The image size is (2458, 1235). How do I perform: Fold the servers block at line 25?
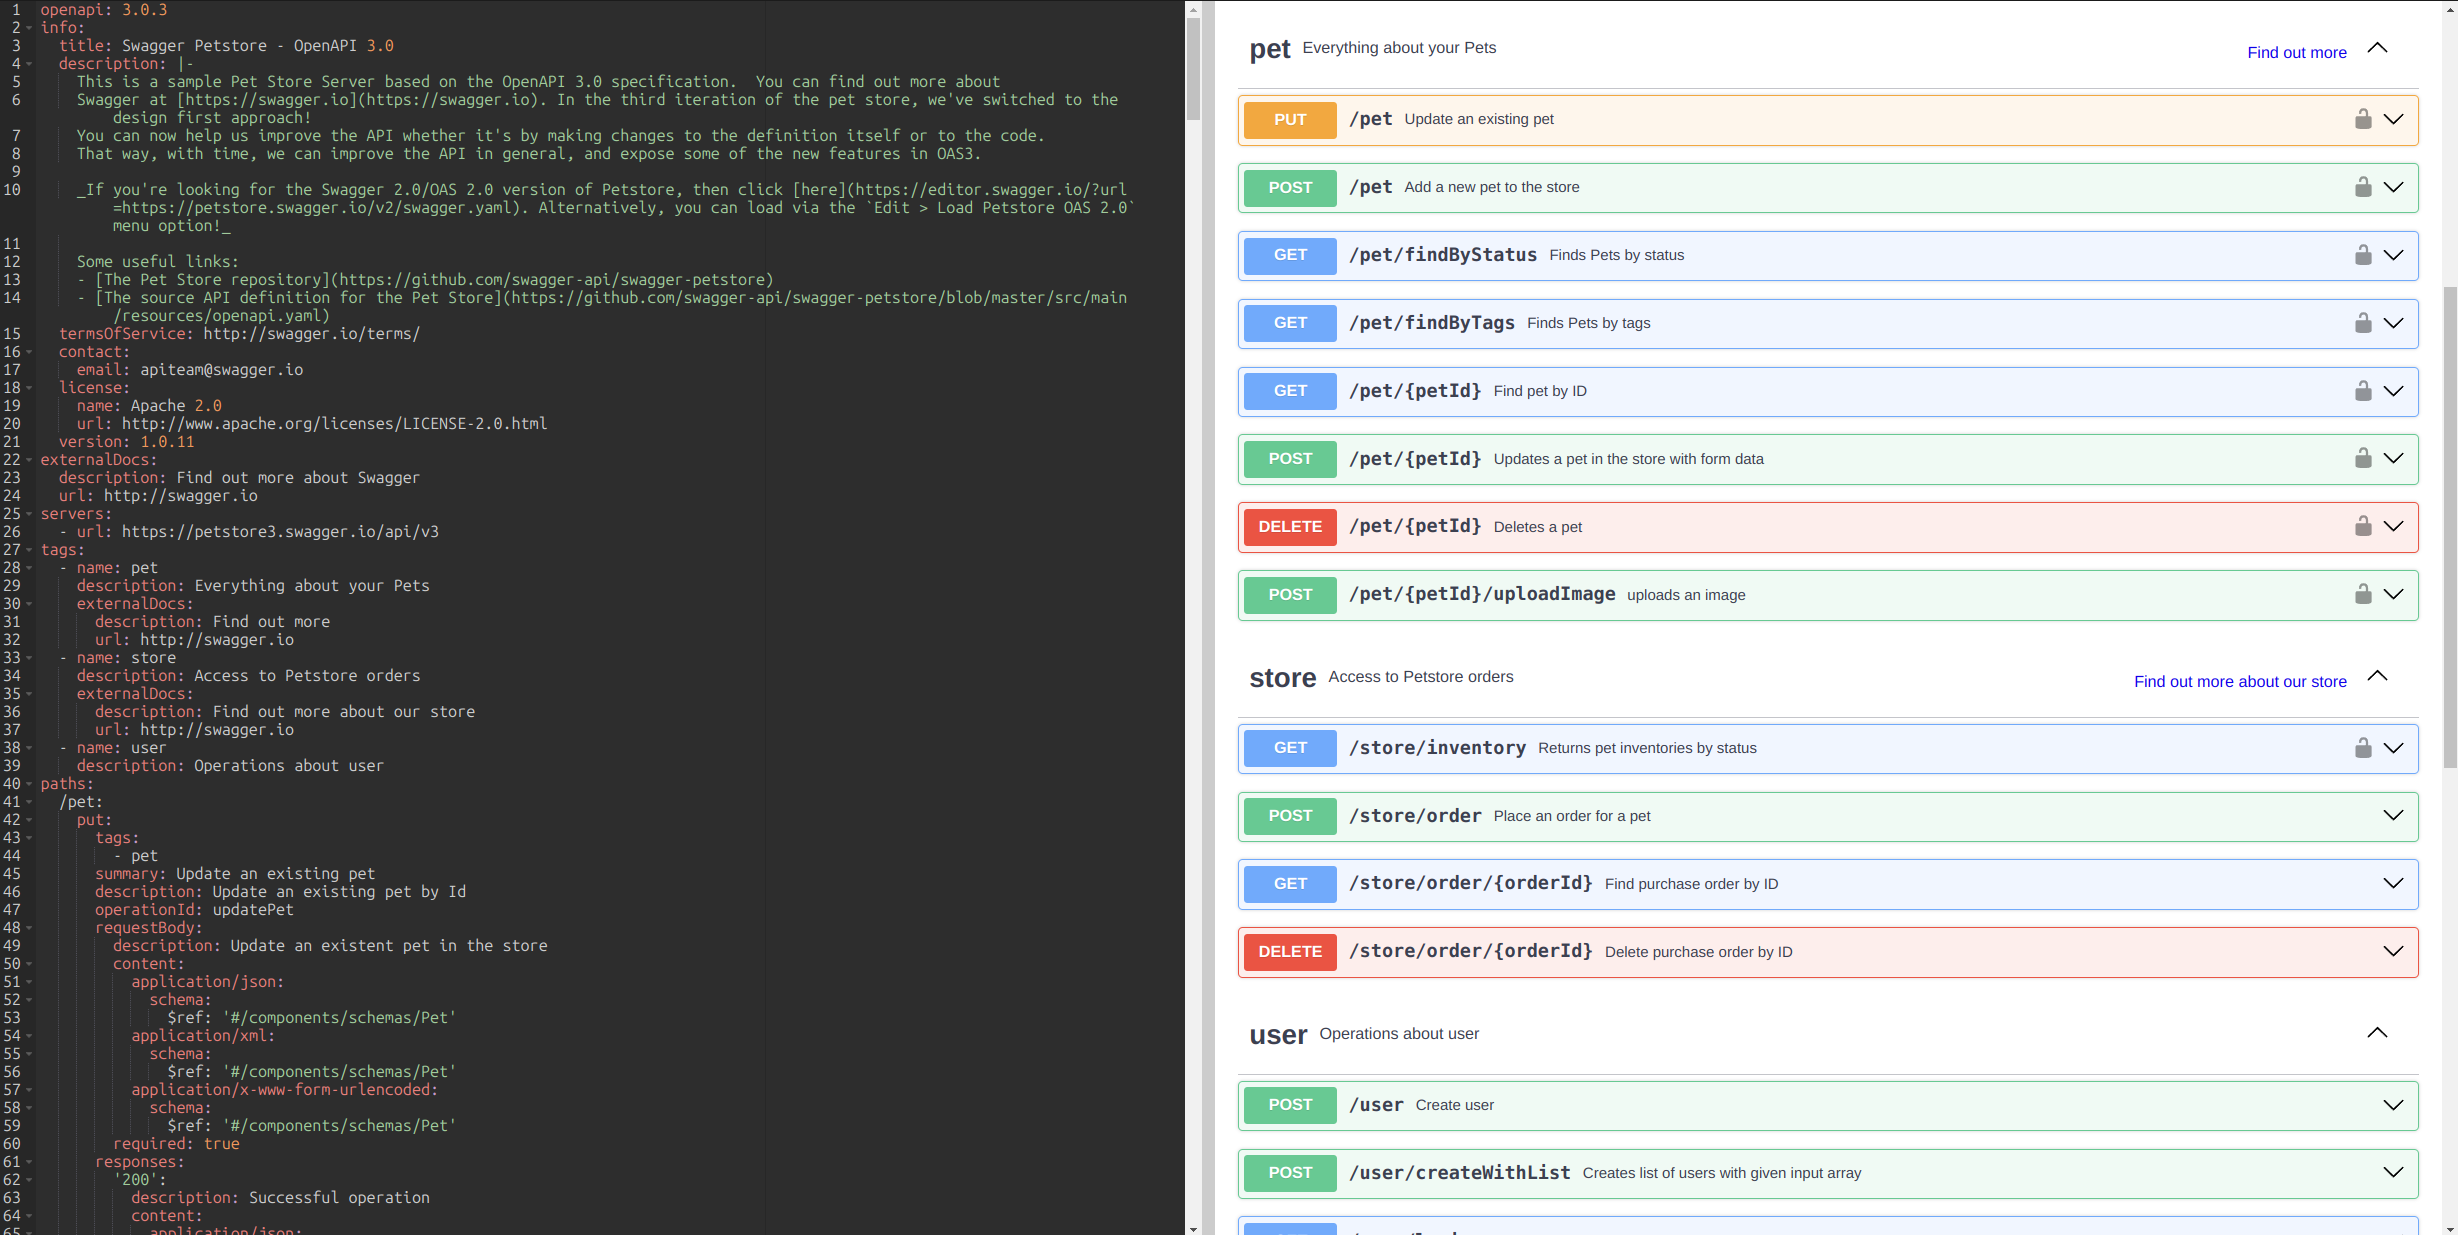30,514
